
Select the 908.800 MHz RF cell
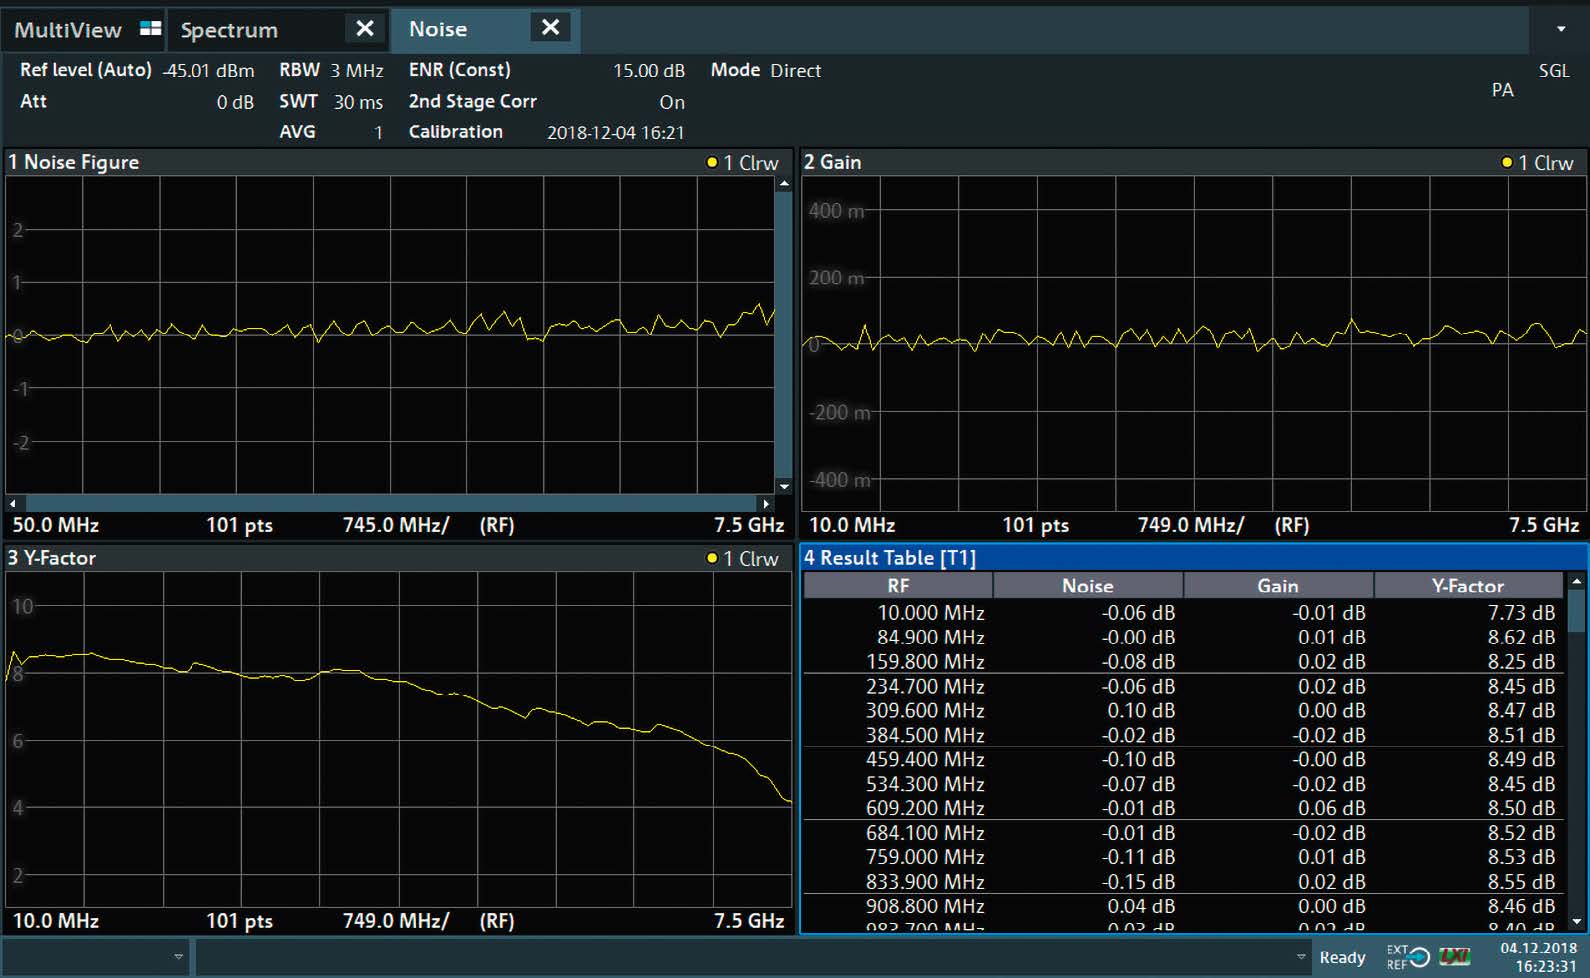pos(925,907)
